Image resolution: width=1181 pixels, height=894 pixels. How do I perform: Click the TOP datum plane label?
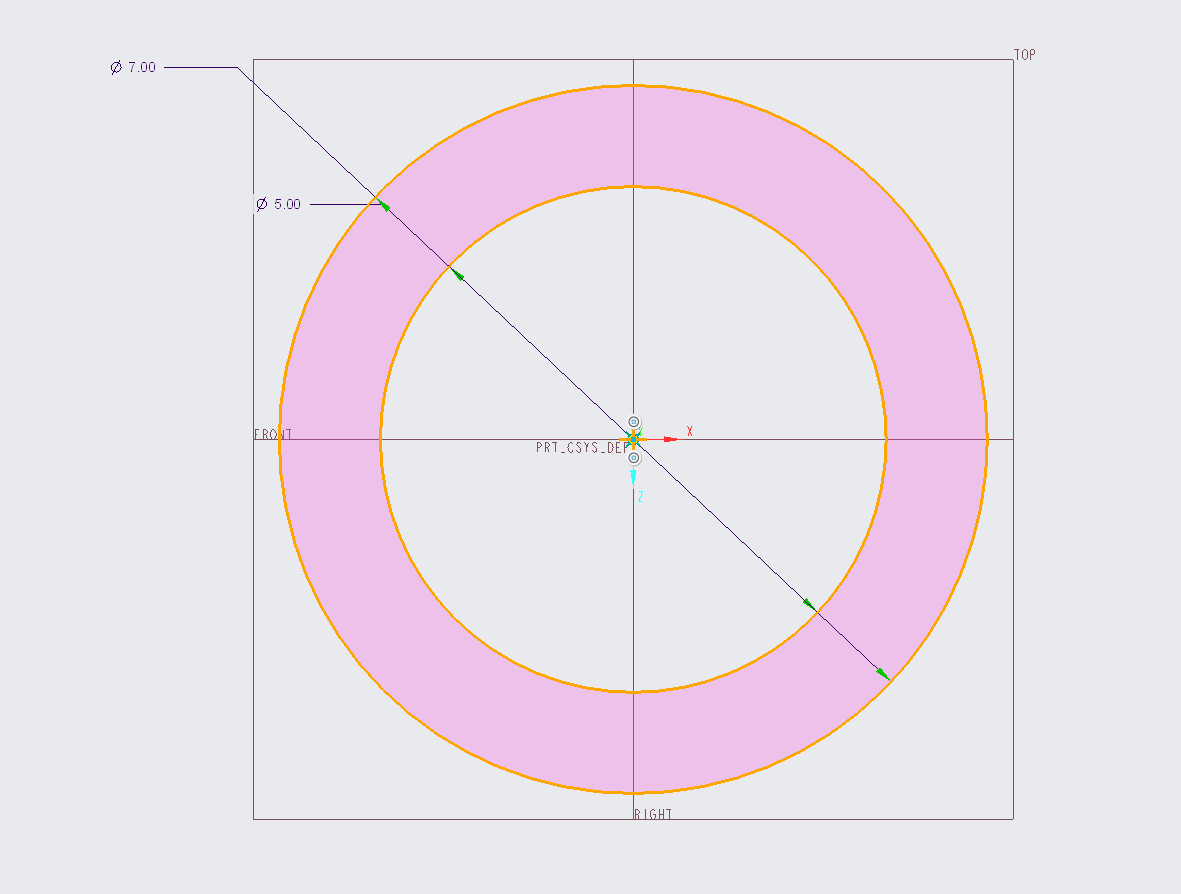(1024, 55)
